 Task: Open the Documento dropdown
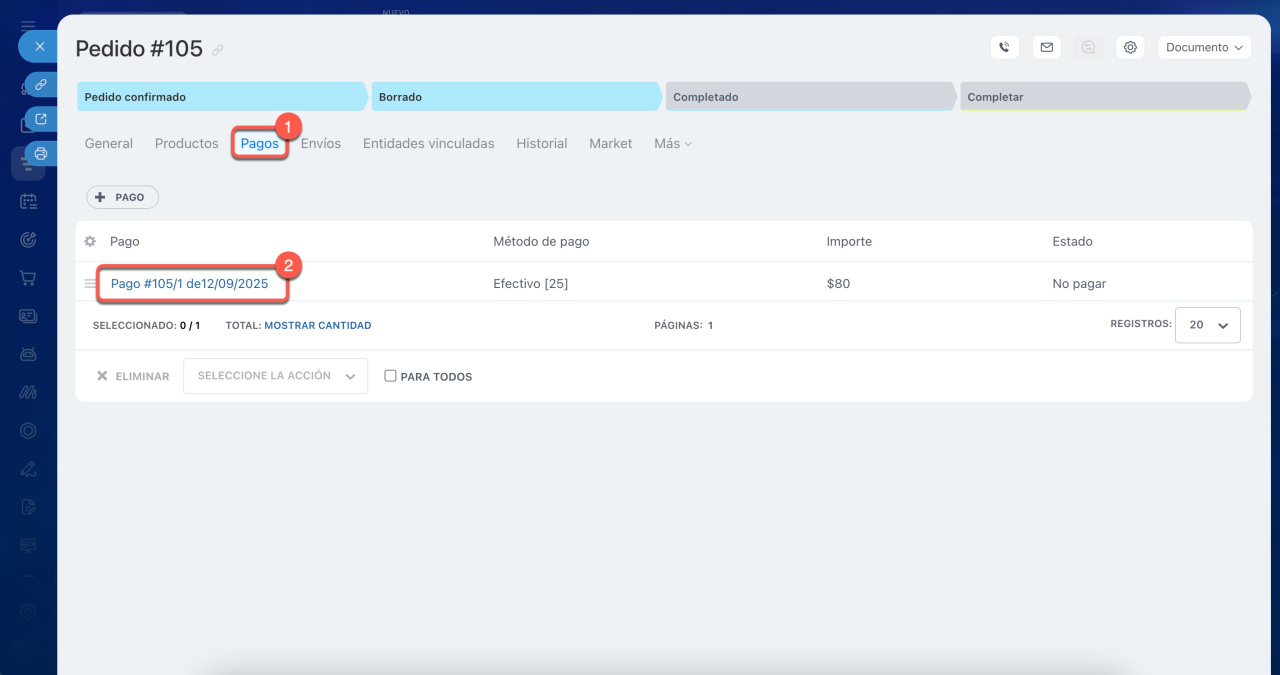(x=1204, y=47)
